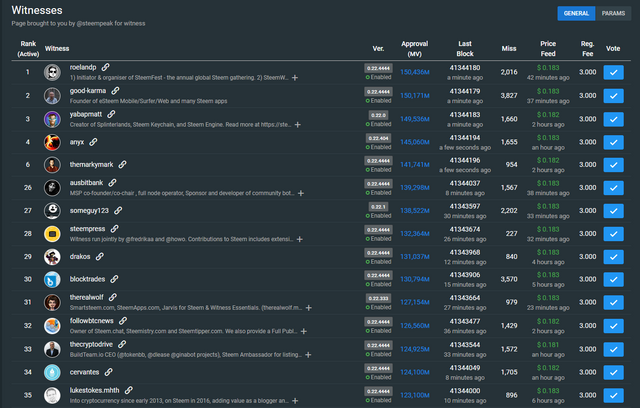640x408 pixels.
Task: Open link icon next to someguy123
Action: click(x=118, y=211)
